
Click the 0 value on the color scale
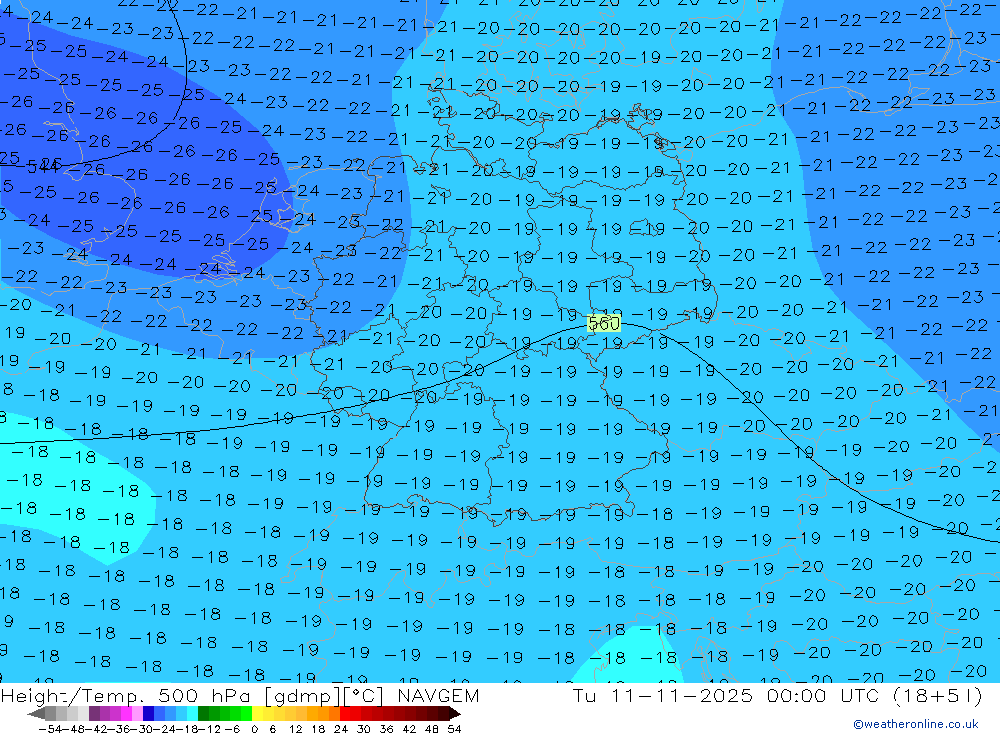tap(254, 729)
